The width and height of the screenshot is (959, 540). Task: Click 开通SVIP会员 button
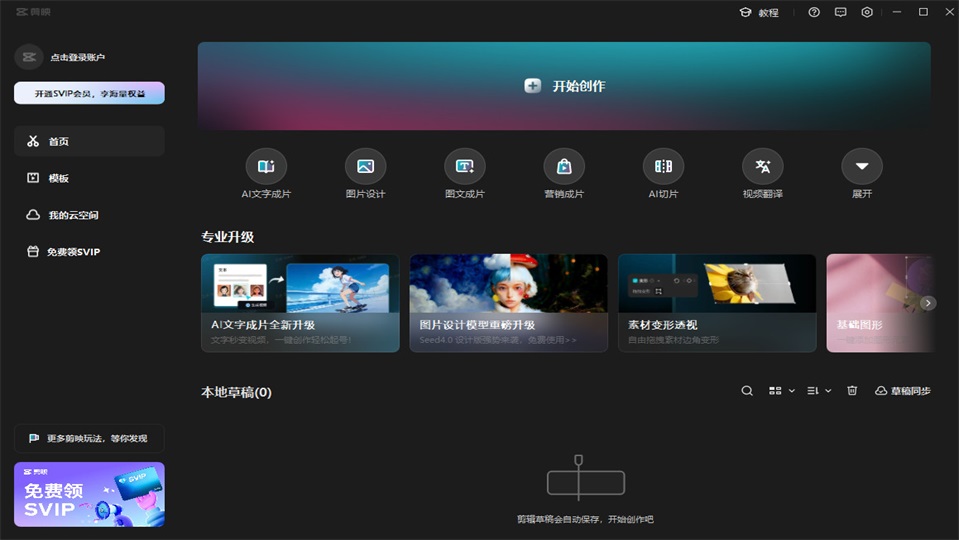pyautogui.click(x=89, y=94)
